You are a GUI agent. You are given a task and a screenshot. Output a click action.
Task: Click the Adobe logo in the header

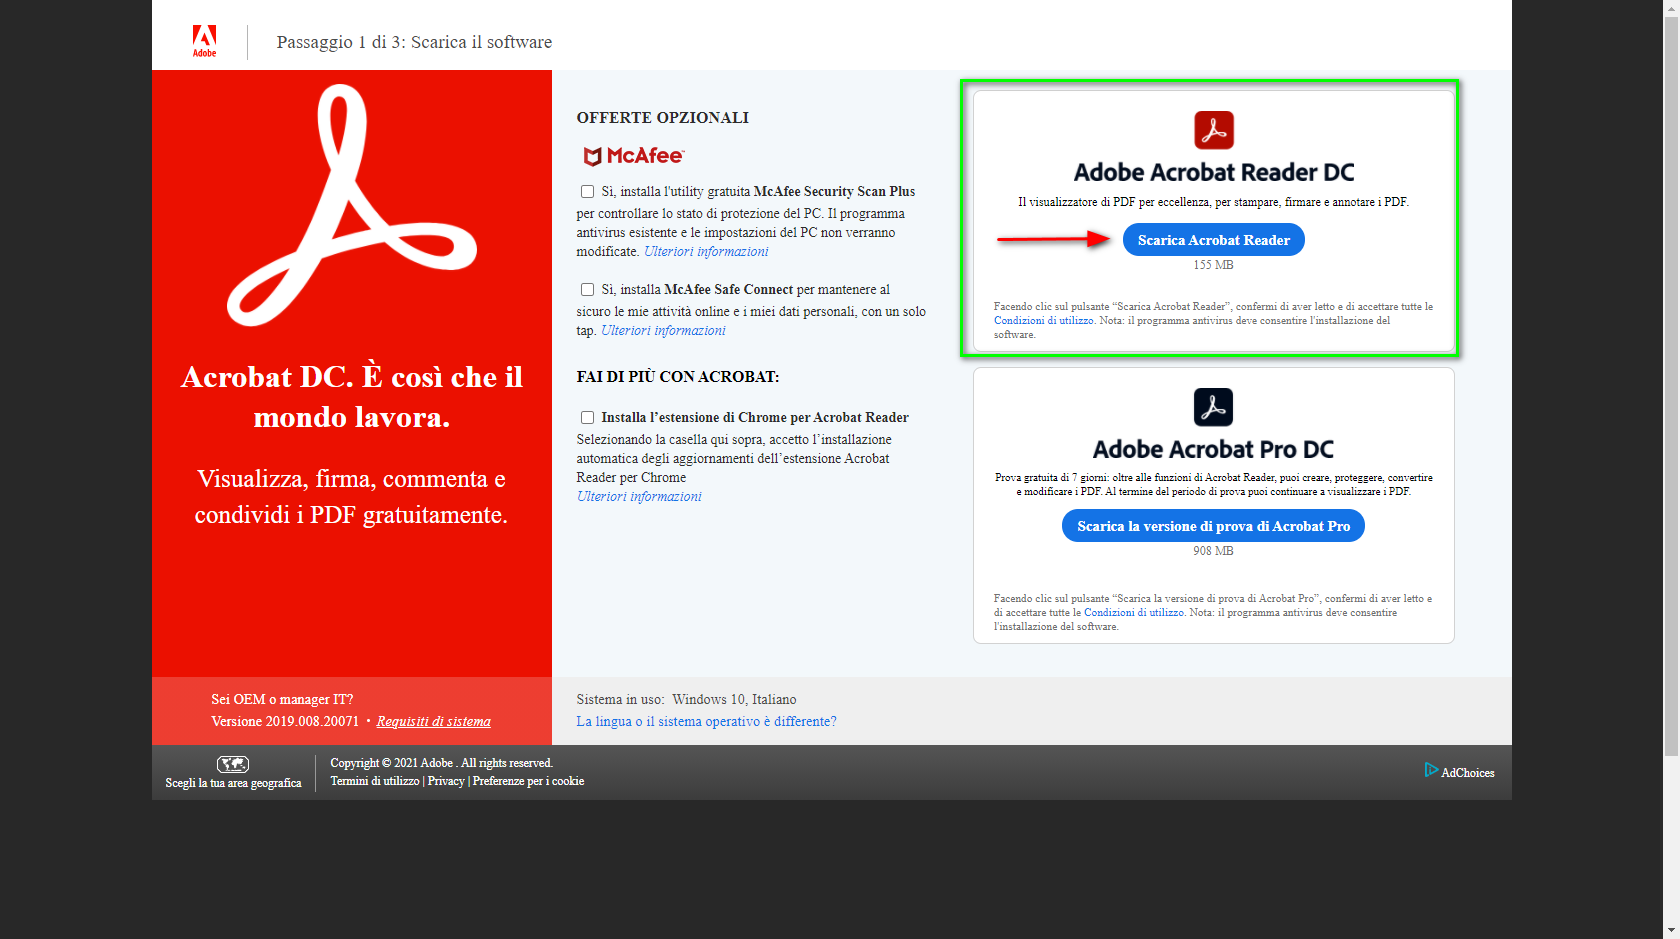204,41
